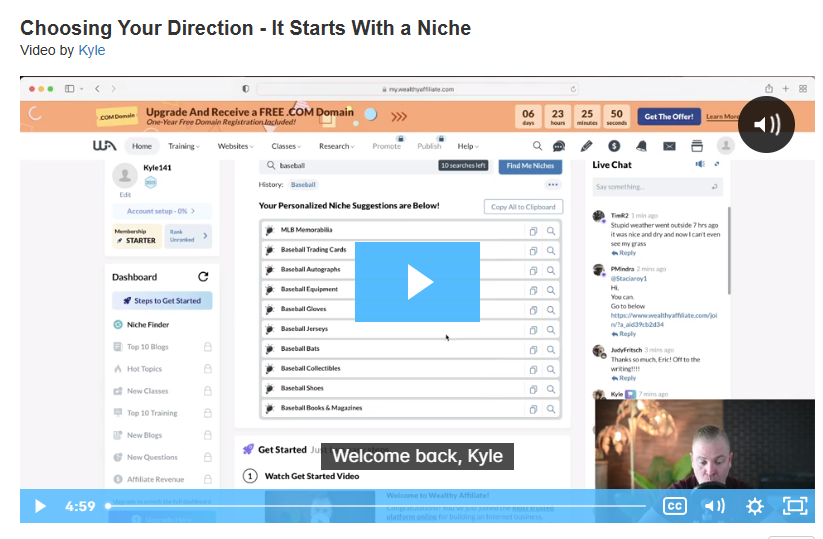Screen dimensions: 823x539
Task: Copy the Baseball Trading Cards niche
Action: pos(533,251)
